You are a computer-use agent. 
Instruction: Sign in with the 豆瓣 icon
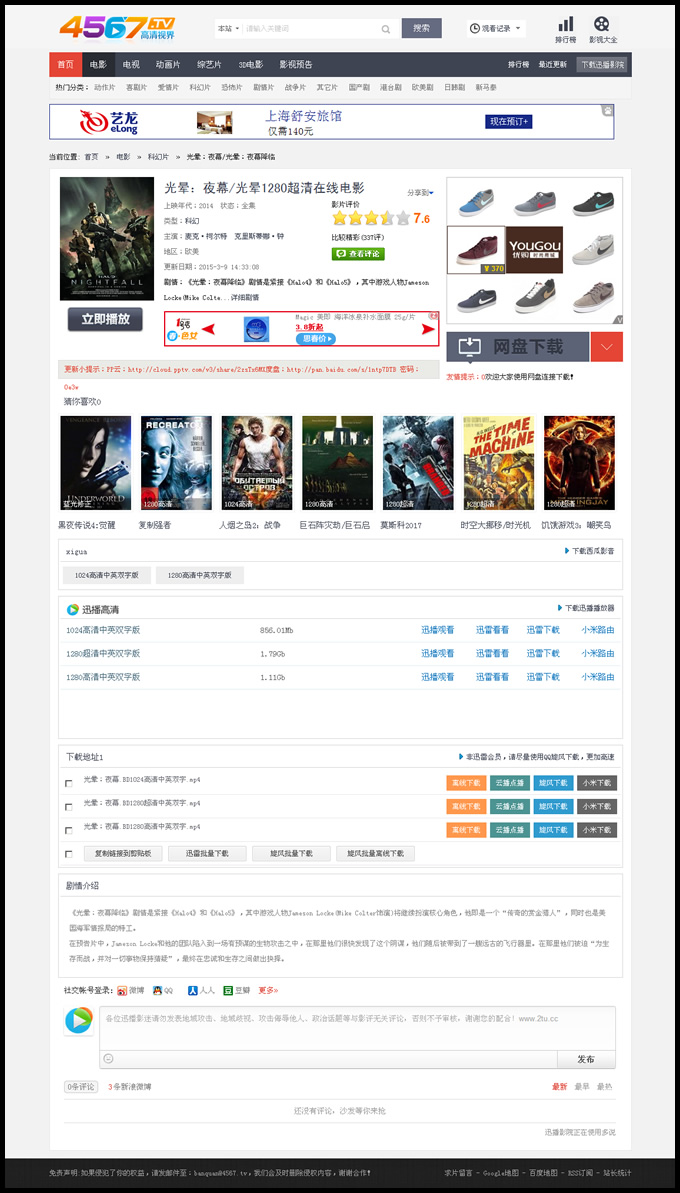point(228,991)
